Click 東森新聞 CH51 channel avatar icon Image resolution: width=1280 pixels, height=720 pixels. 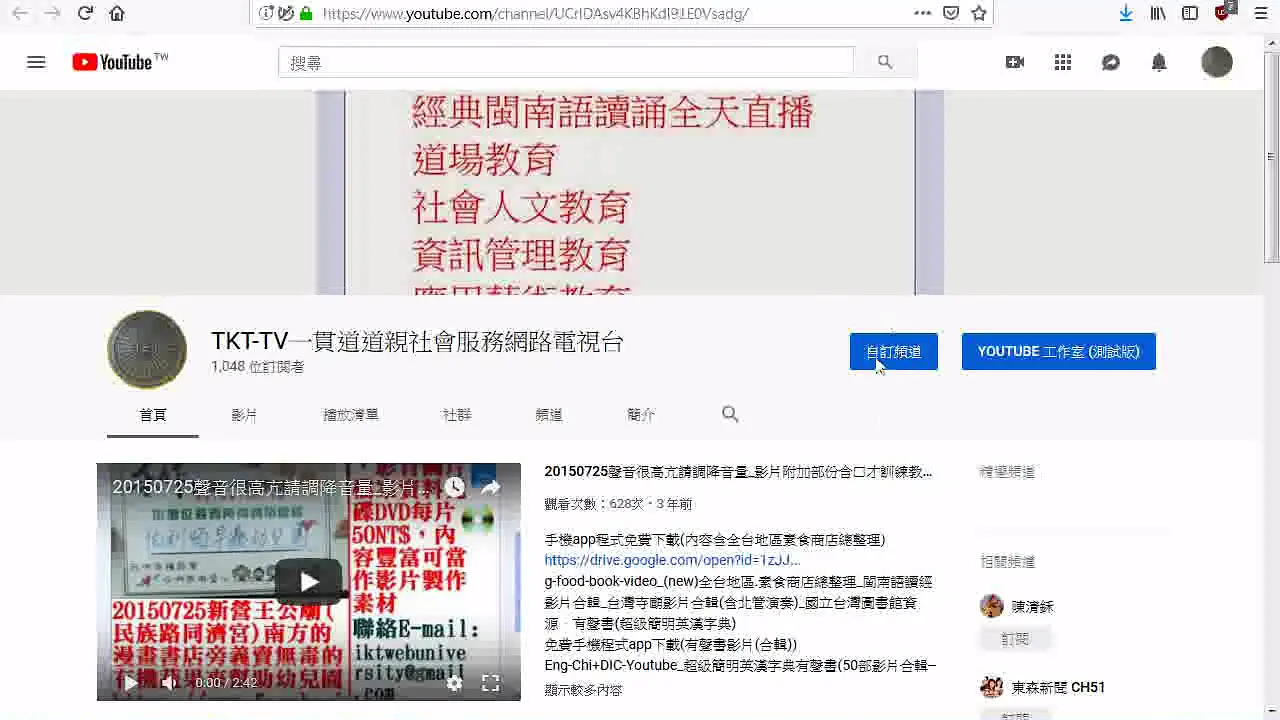coord(992,687)
